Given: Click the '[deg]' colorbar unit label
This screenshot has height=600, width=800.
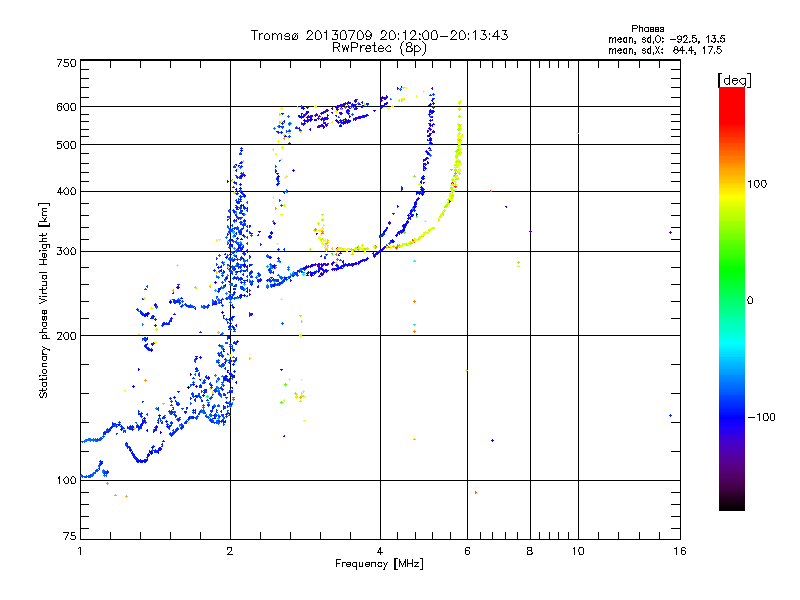Looking at the screenshot, I should coord(734,80).
